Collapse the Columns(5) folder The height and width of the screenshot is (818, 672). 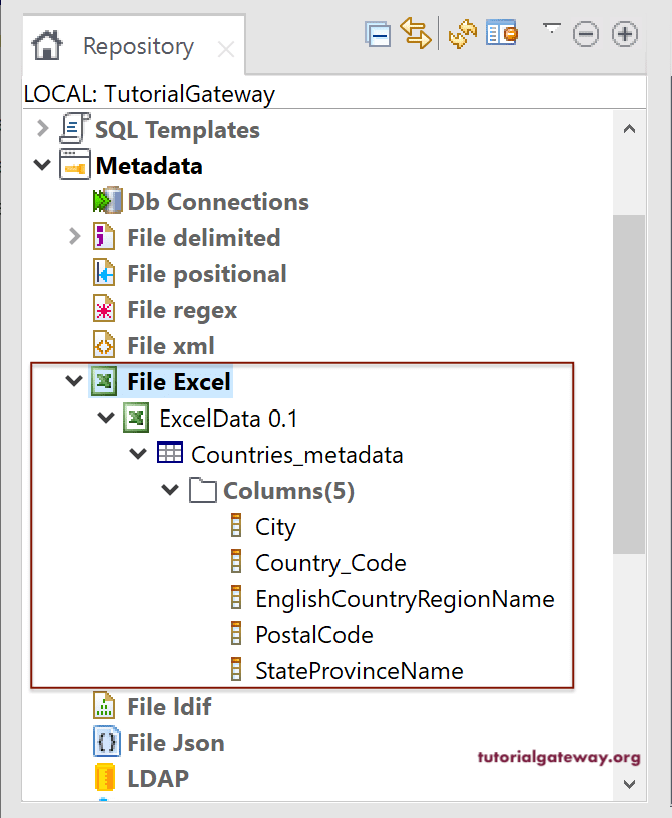(x=170, y=489)
